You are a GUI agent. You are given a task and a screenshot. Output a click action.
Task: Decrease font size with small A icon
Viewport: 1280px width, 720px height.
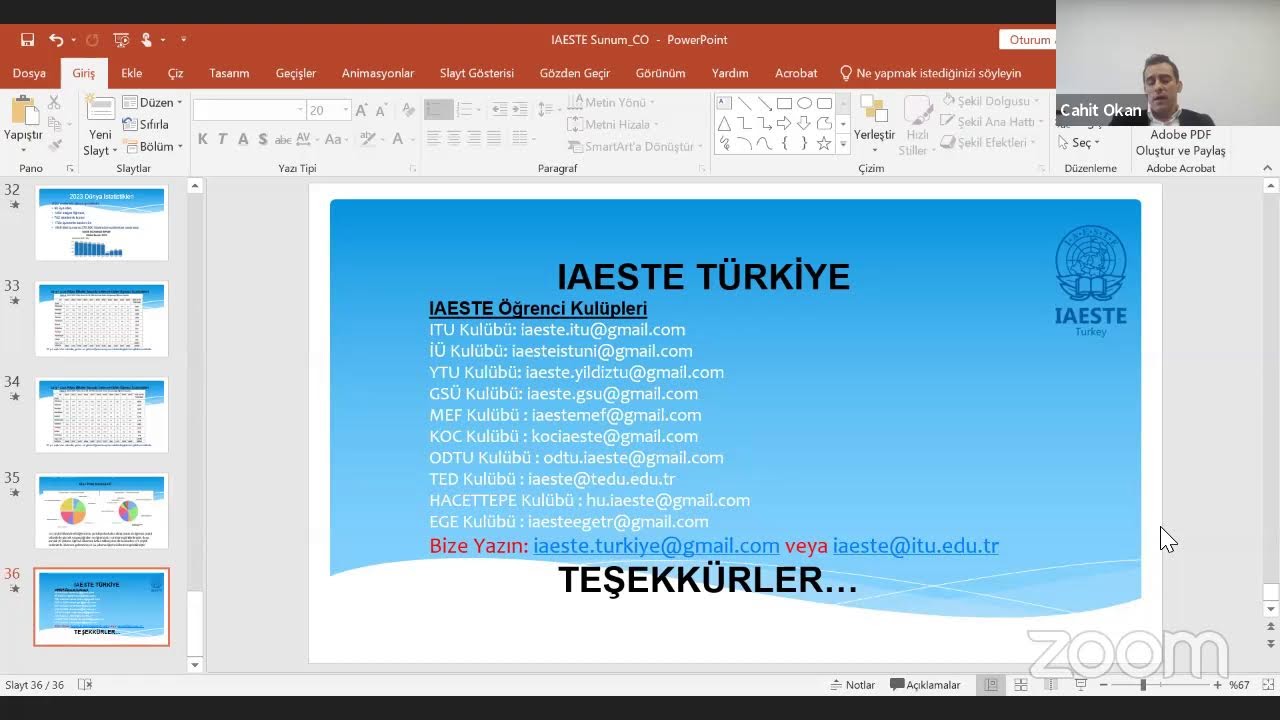[x=382, y=110]
